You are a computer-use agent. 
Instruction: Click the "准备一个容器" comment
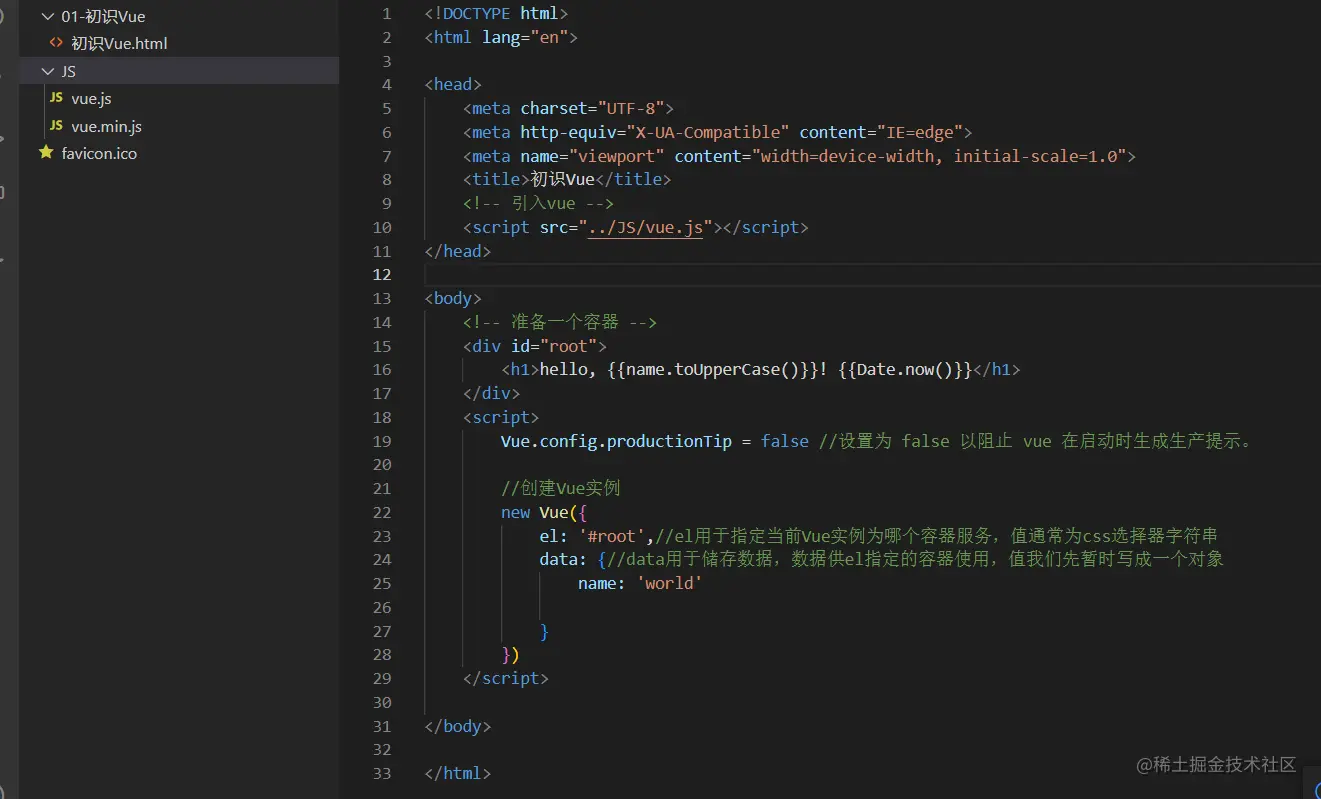pyautogui.click(x=560, y=323)
